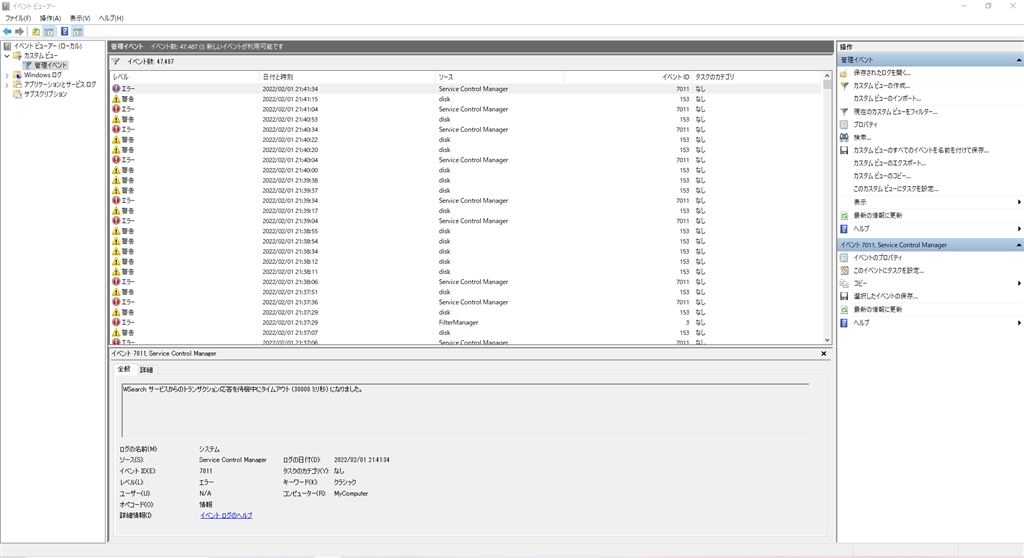Open help via the blue question toolbar icon

coord(65,31)
